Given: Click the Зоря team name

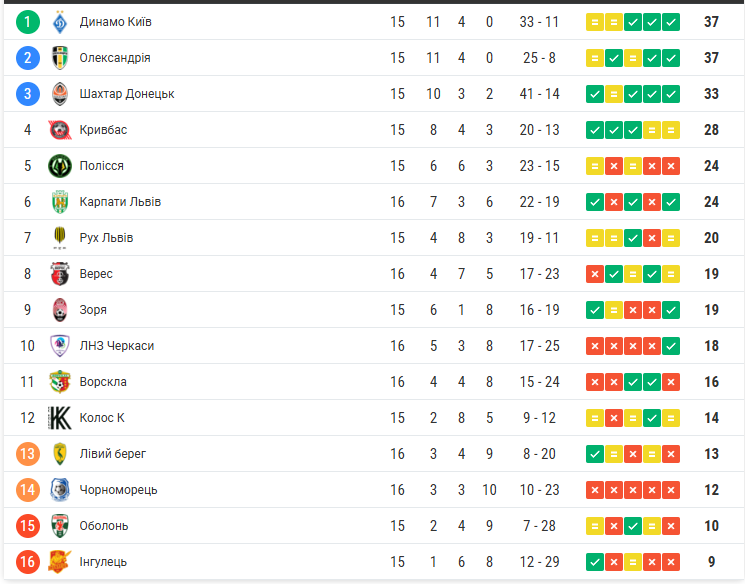Looking at the screenshot, I should (93, 310).
